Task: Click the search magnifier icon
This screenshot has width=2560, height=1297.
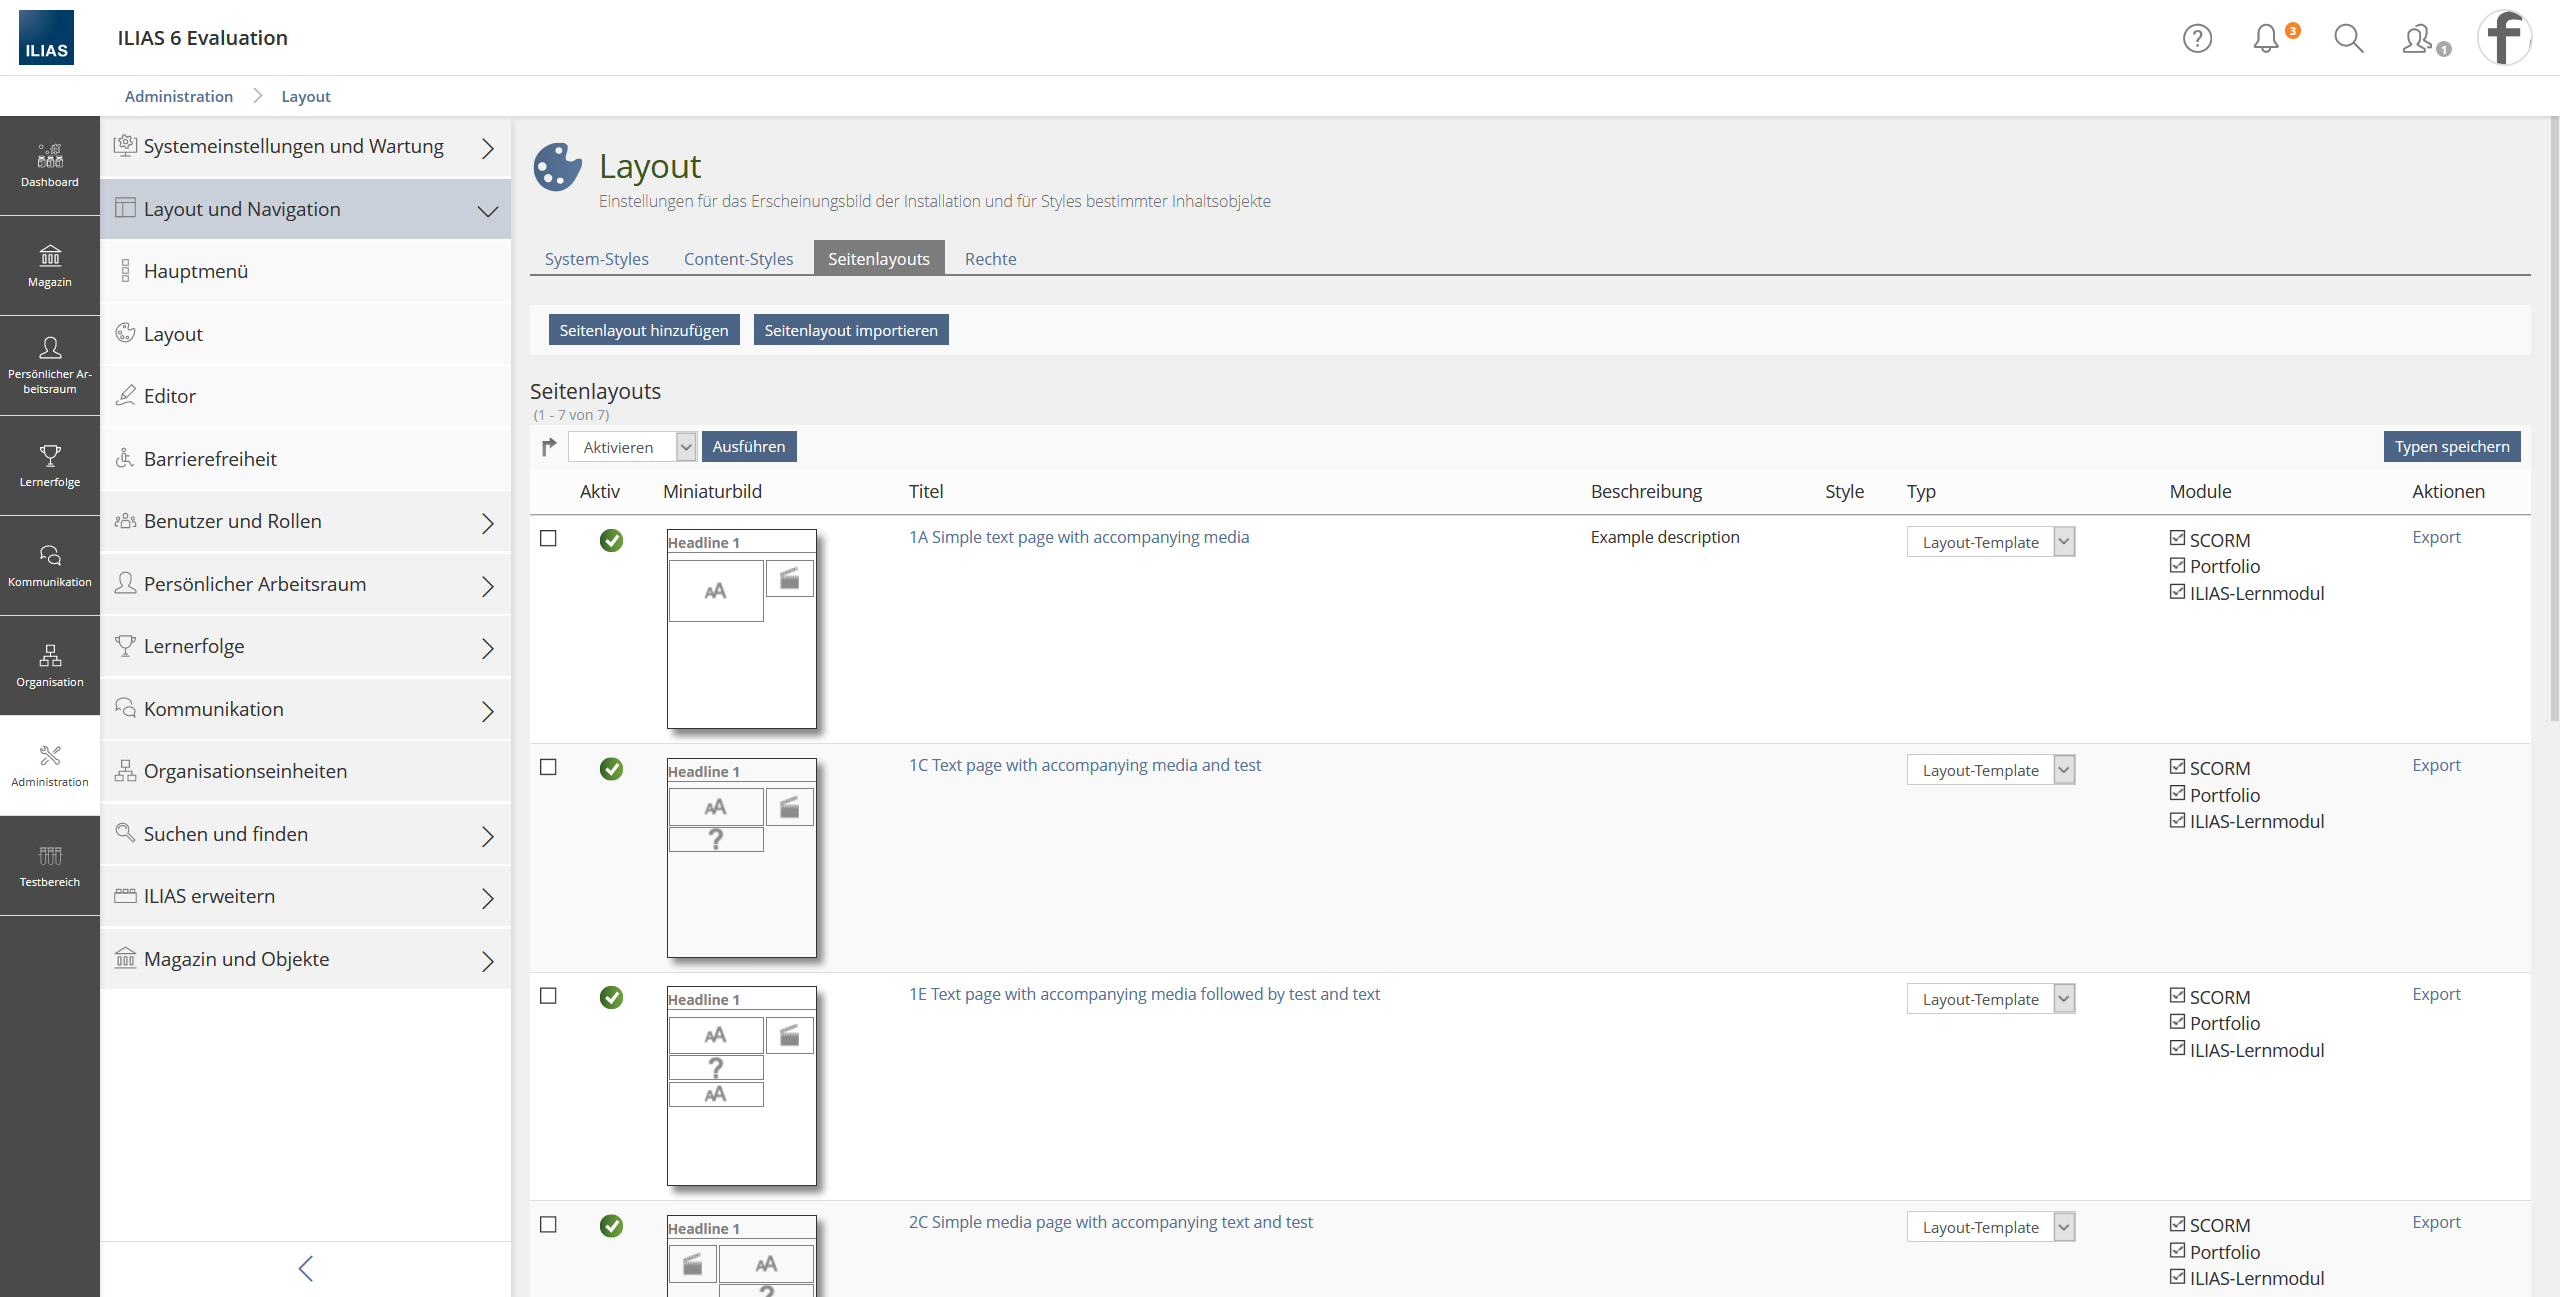Action: (x=2348, y=39)
